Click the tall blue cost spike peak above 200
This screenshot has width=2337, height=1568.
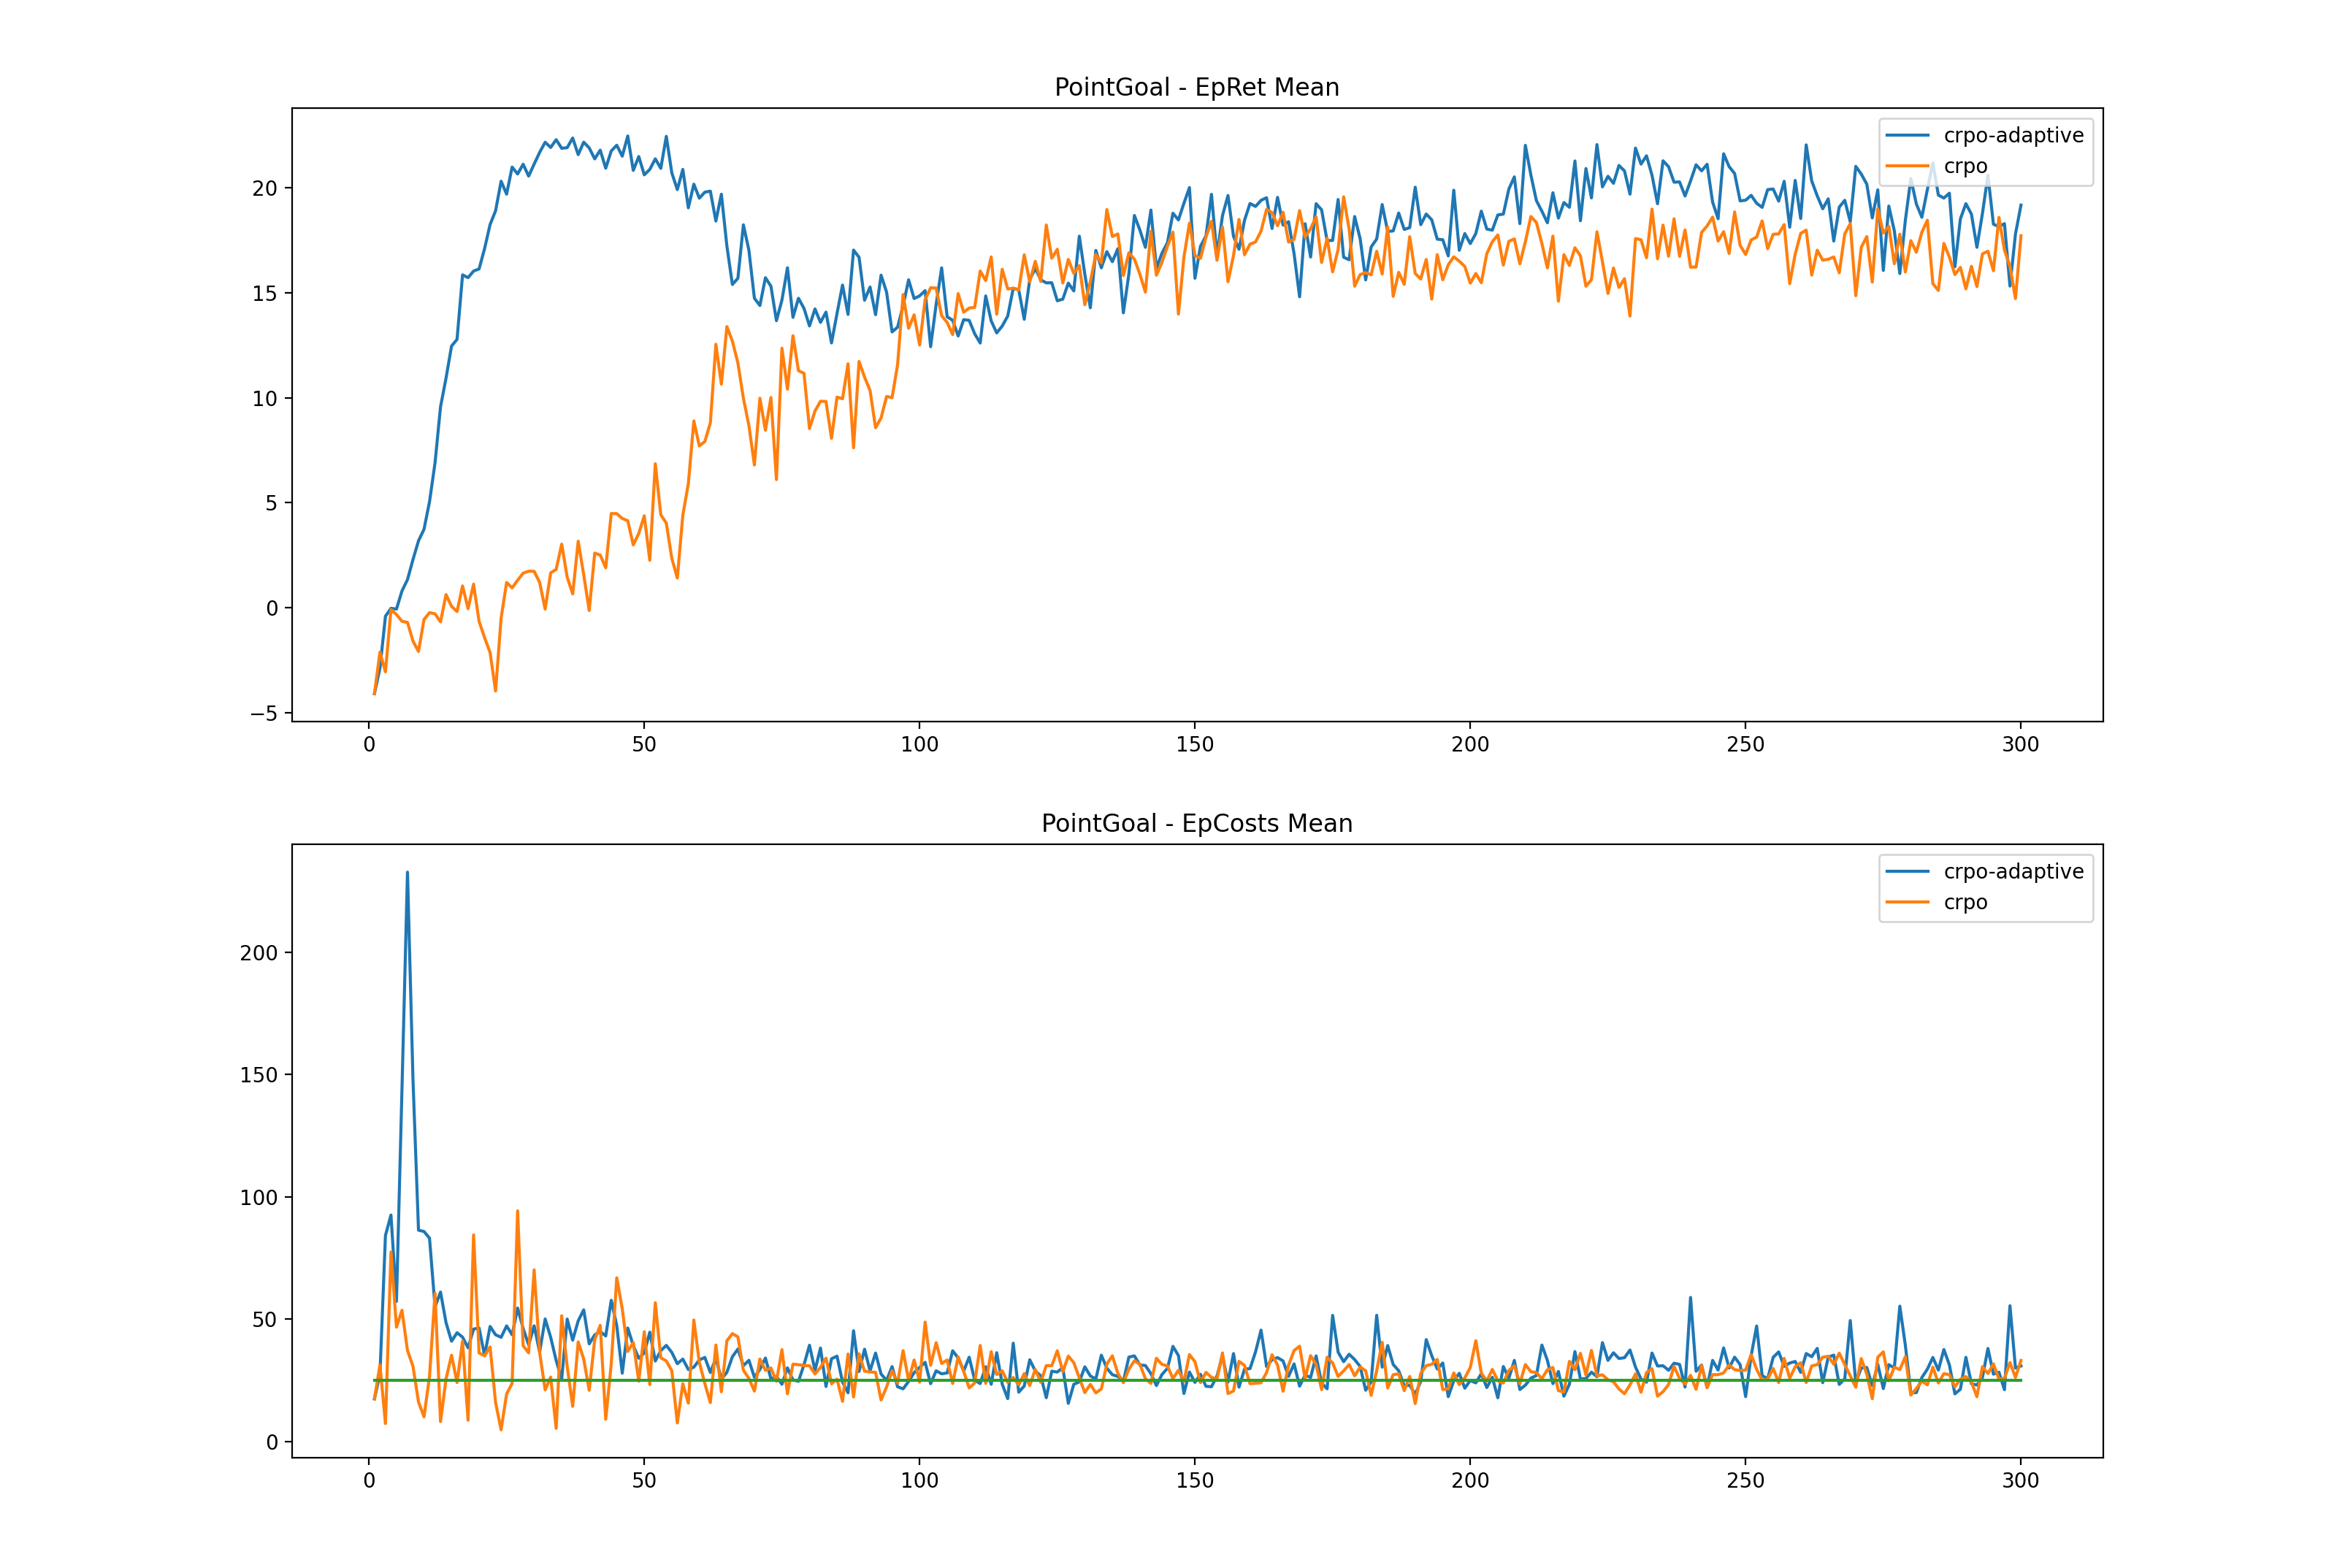pyautogui.click(x=407, y=873)
